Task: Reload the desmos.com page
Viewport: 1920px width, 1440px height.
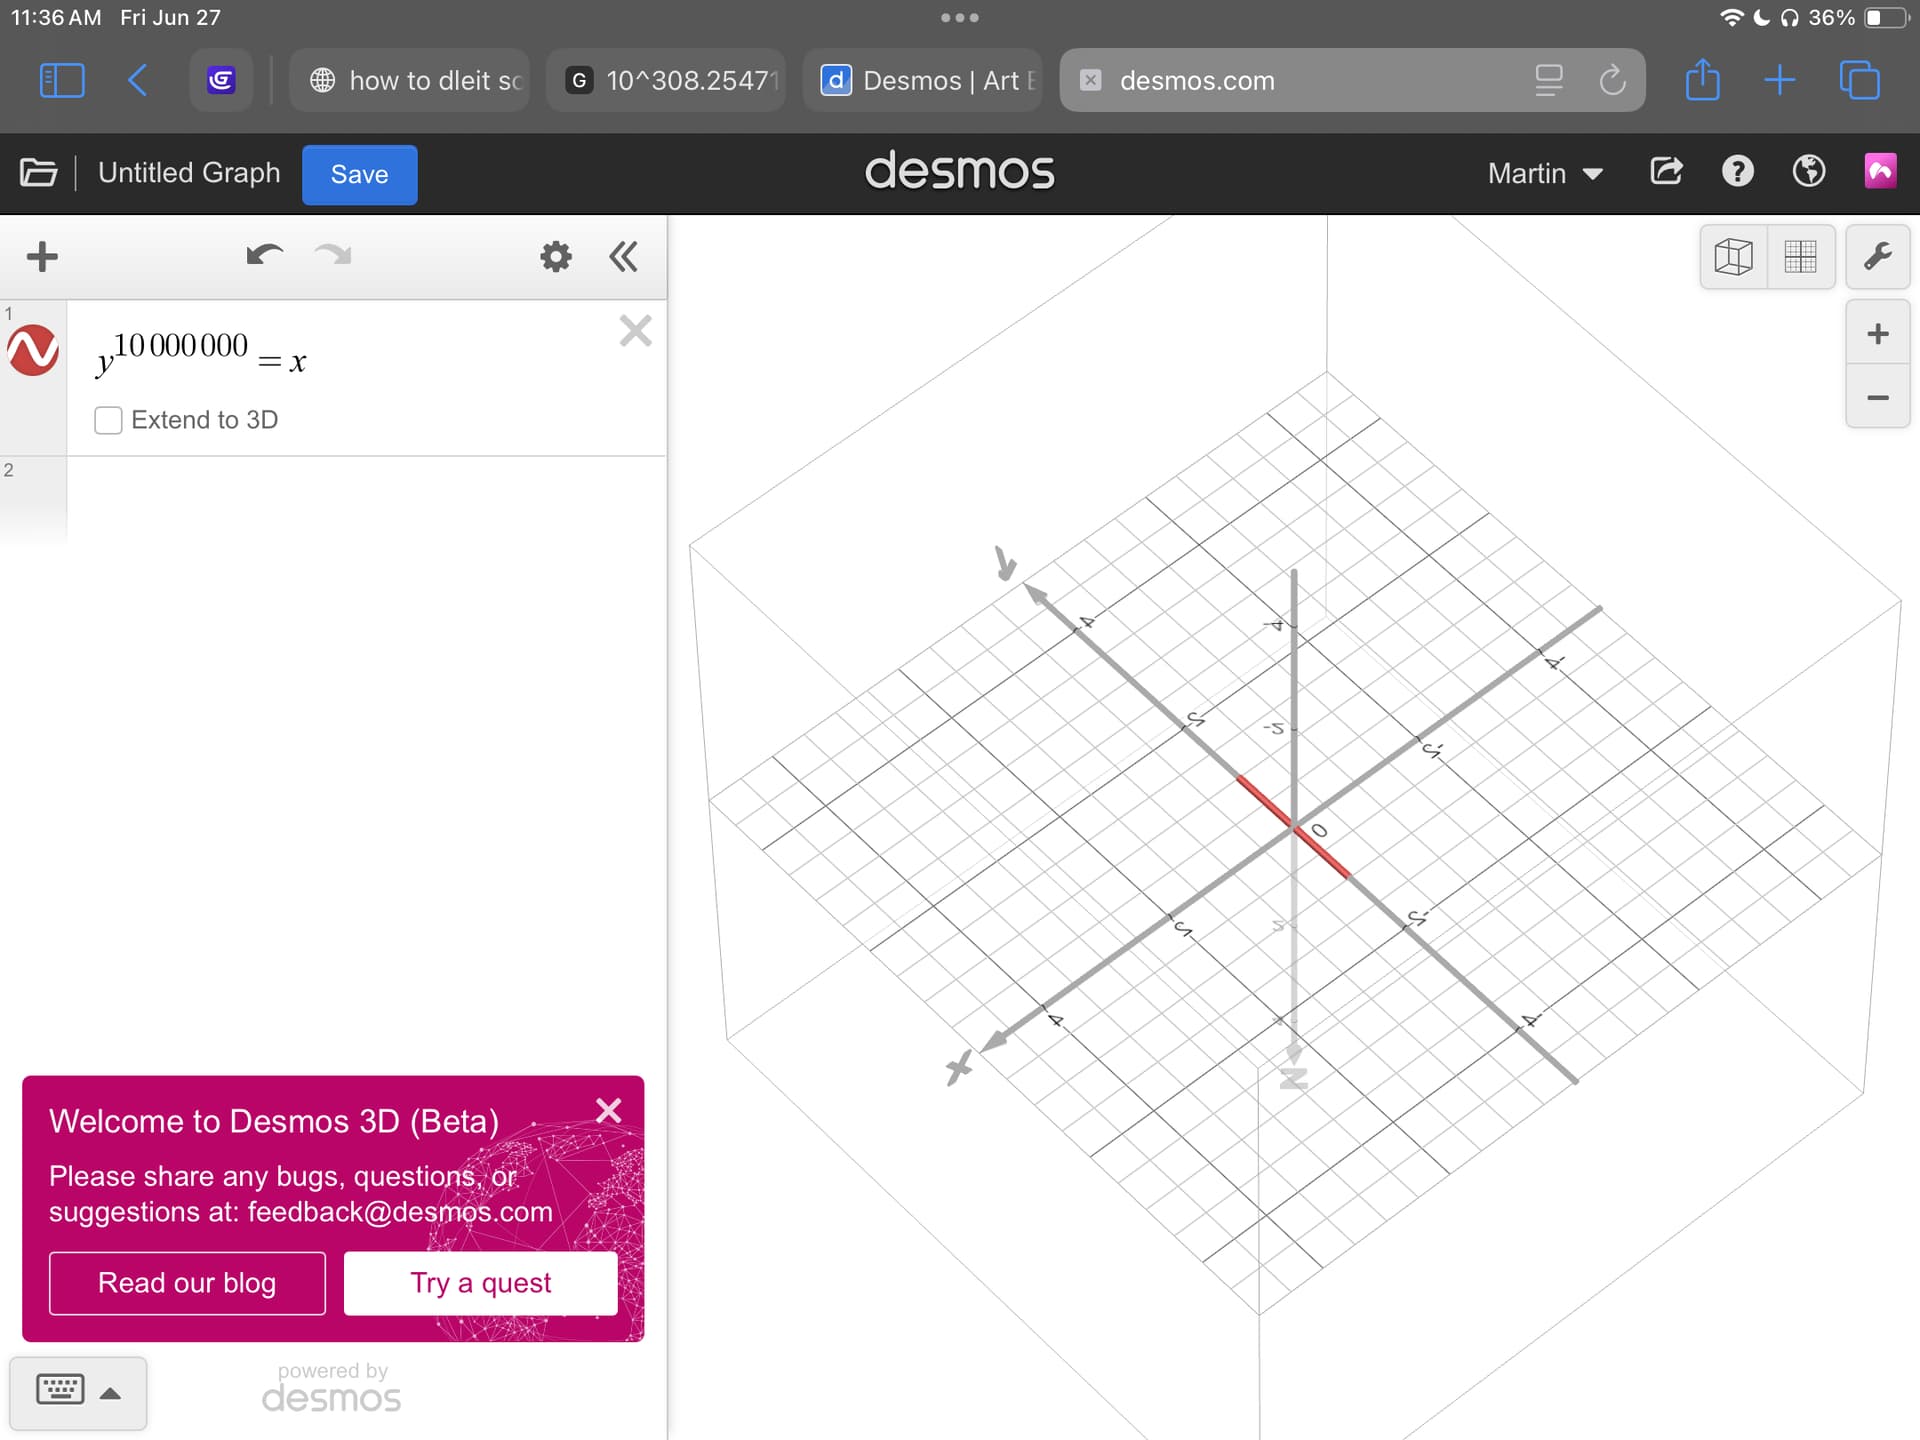Action: tap(1612, 80)
